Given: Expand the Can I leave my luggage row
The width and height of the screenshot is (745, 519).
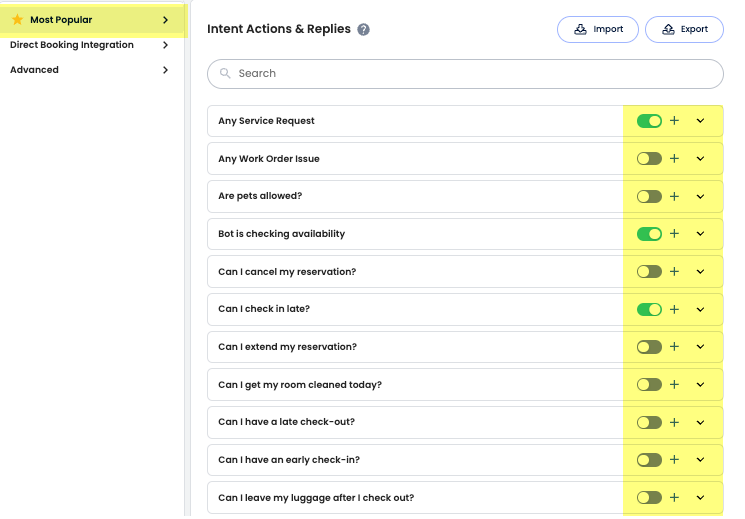Looking at the screenshot, I should tap(700, 498).
